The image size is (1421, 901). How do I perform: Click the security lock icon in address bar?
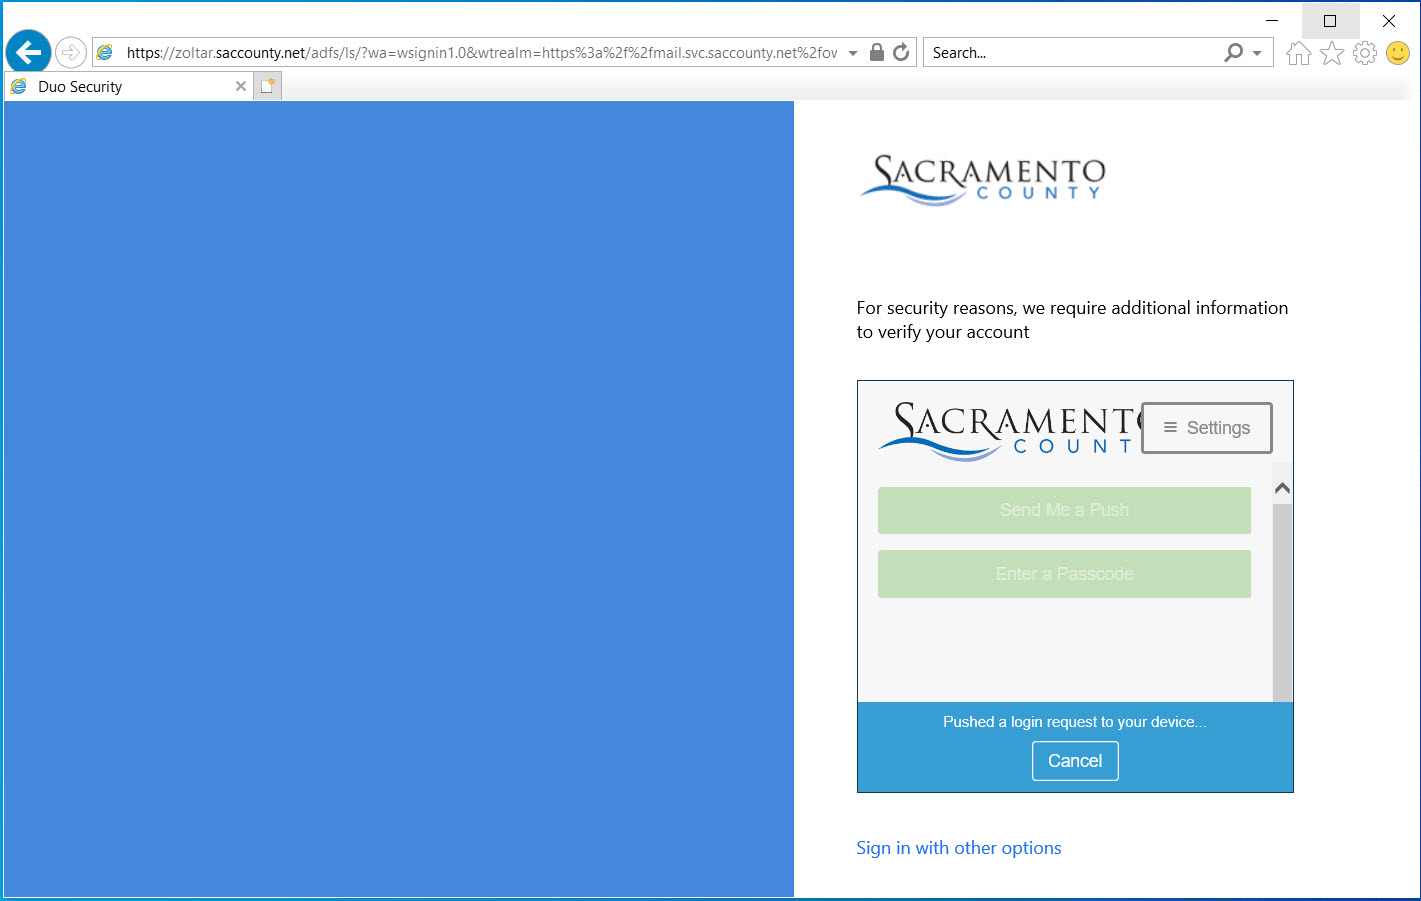[x=877, y=53]
